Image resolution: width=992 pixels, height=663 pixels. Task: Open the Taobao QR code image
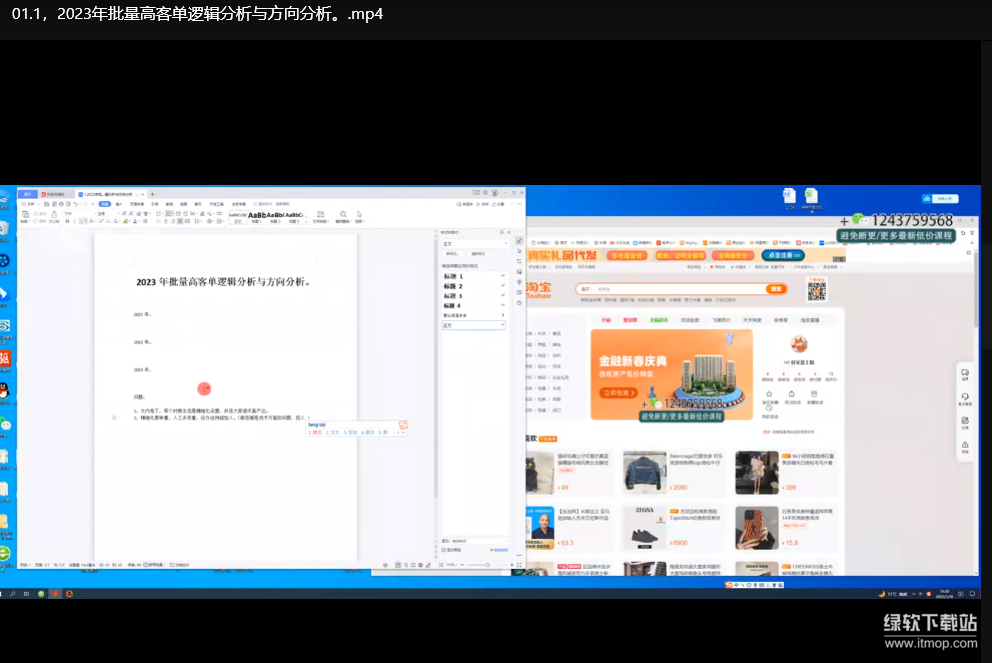(817, 290)
